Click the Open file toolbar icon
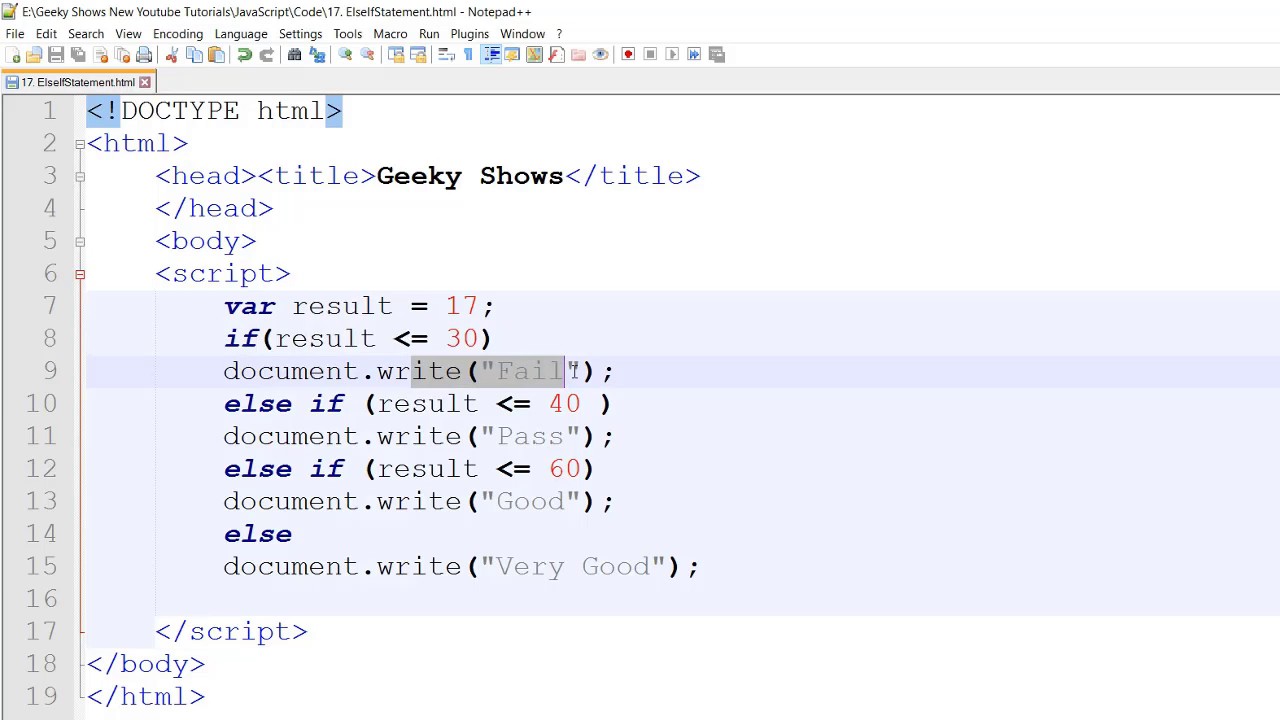The image size is (1280, 720). click(x=34, y=54)
